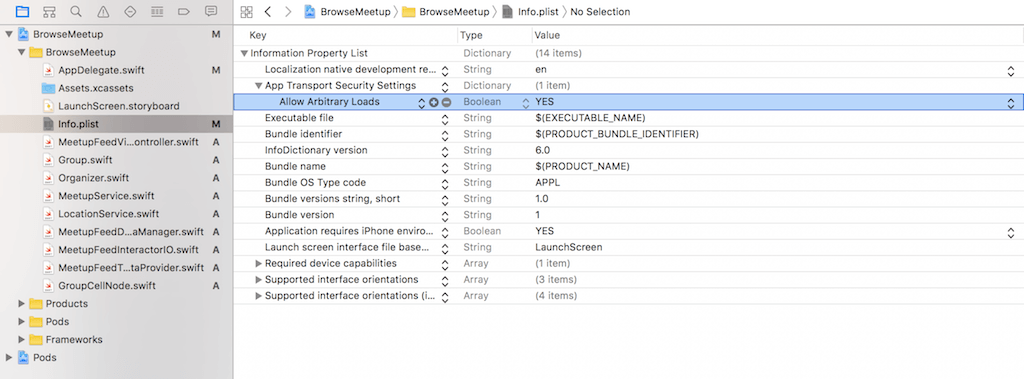The width and height of the screenshot is (1024, 379).
Task: Open the Report navigator speech-bubble icon
Action: pyautogui.click(x=210, y=11)
